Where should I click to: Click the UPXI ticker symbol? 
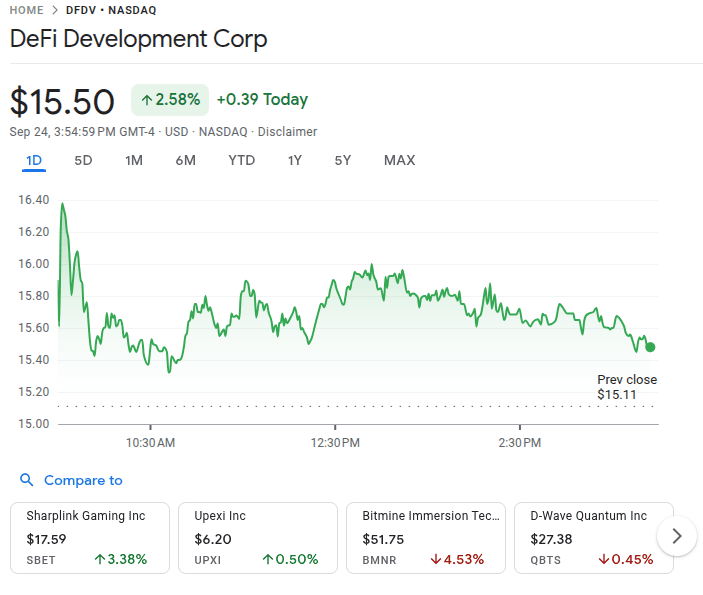pyautogui.click(x=208, y=560)
